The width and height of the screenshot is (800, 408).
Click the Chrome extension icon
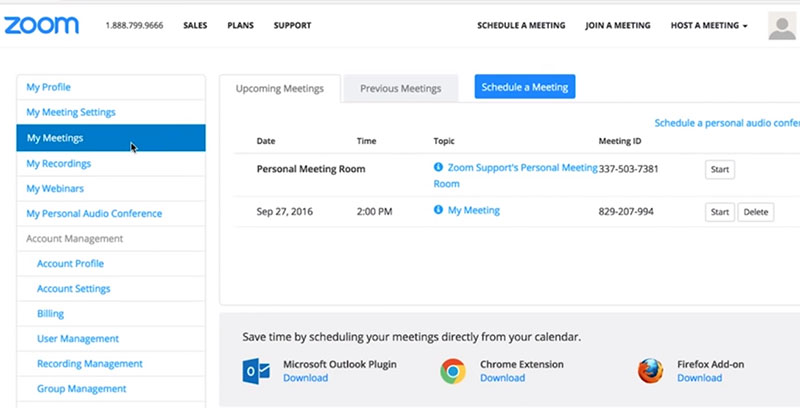453,371
